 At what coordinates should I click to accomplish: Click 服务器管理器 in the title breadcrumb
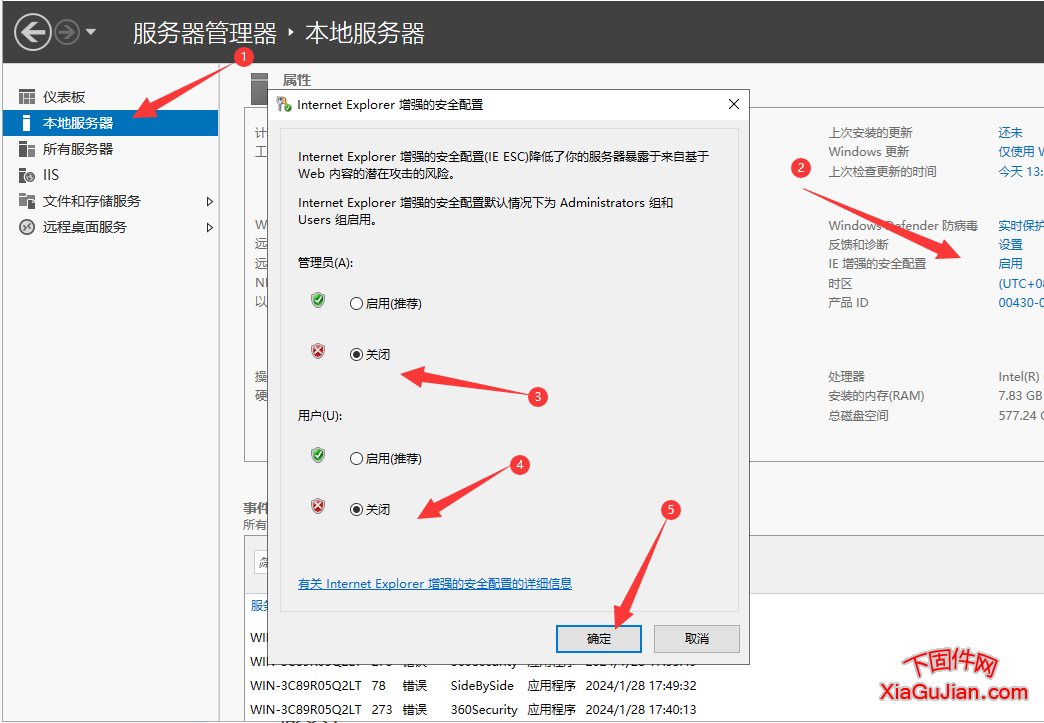pyautogui.click(x=204, y=33)
